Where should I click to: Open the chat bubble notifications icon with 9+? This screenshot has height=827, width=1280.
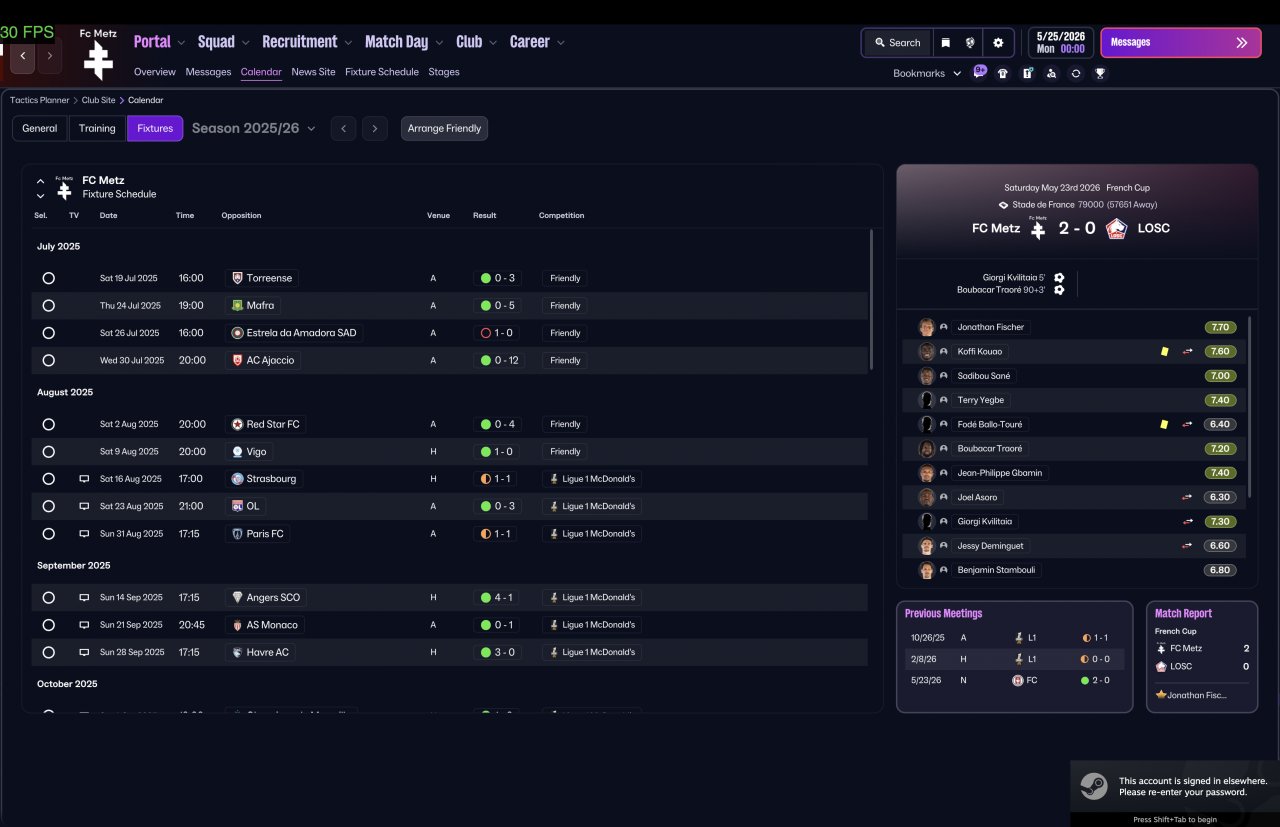tap(979, 72)
